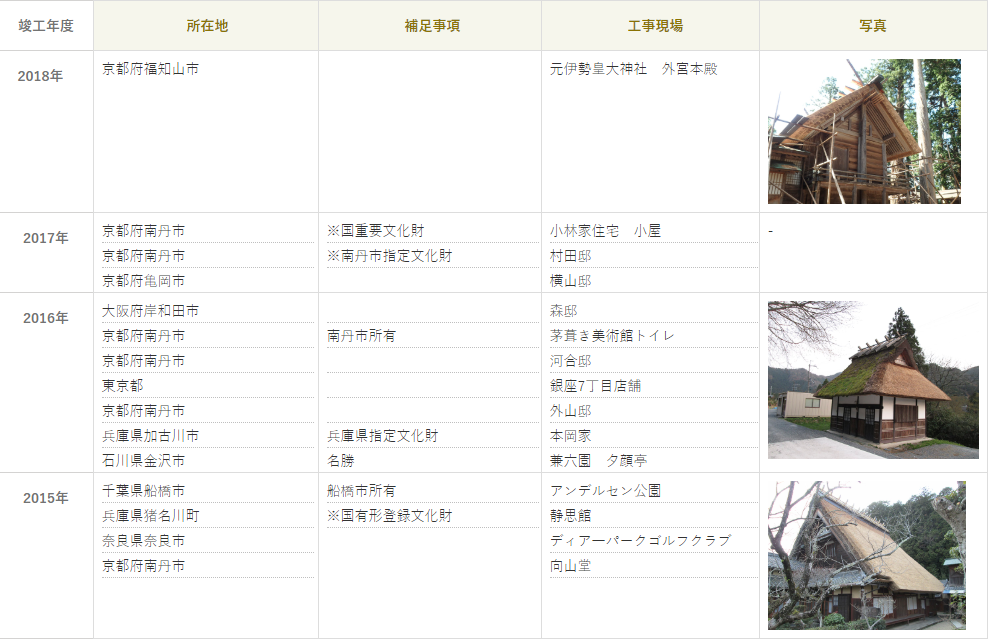This screenshot has width=988, height=639.
Task: Select the 小林家住宅 小屋 entry
Action: pyautogui.click(x=605, y=231)
